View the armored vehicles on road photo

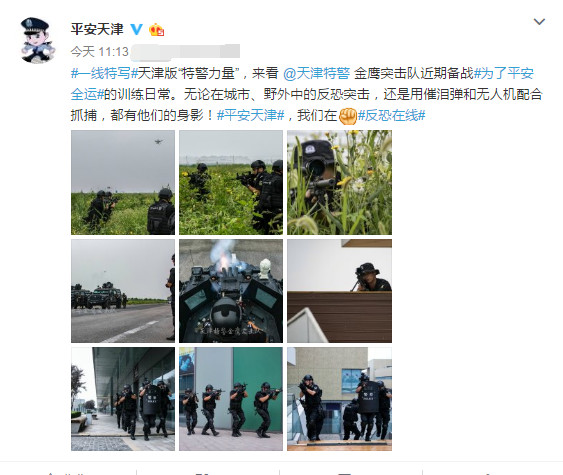click(123, 291)
